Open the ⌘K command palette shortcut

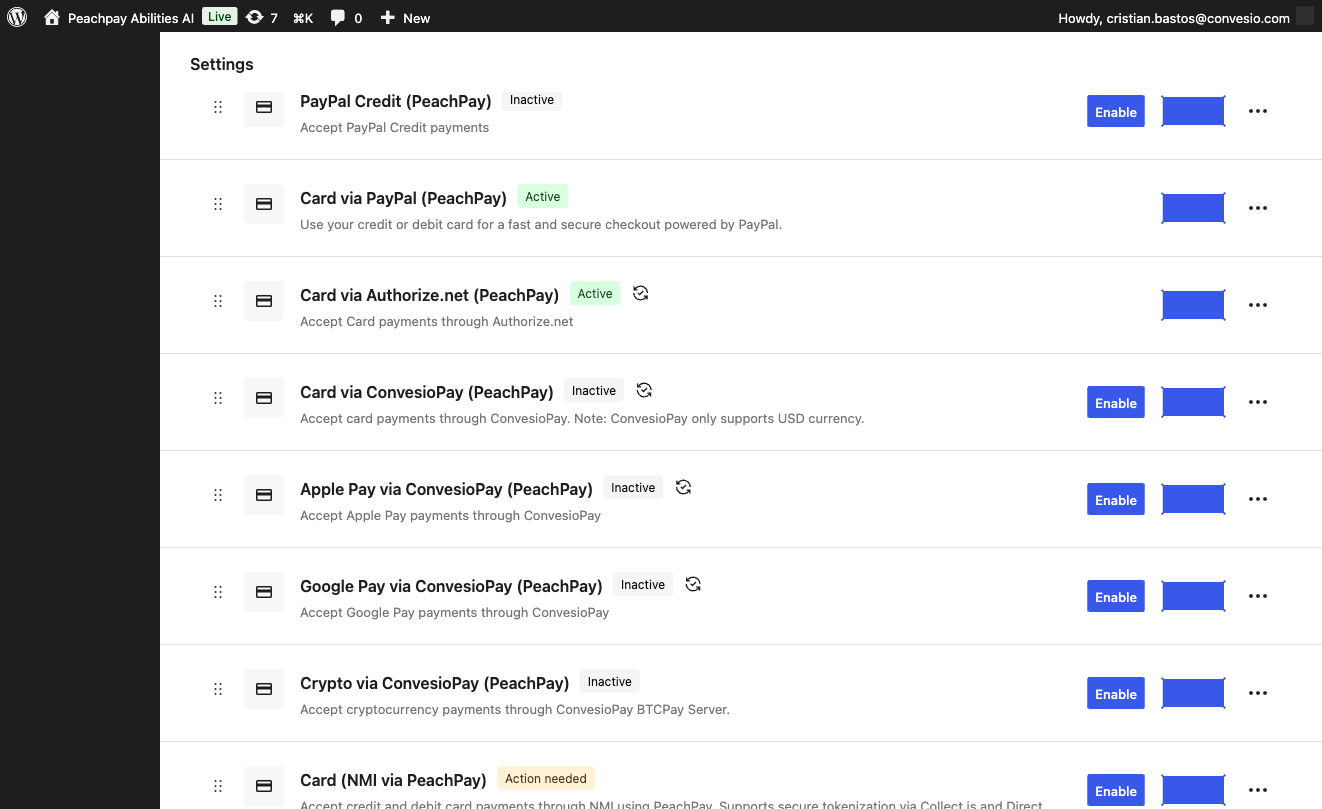[x=303, y=18]
